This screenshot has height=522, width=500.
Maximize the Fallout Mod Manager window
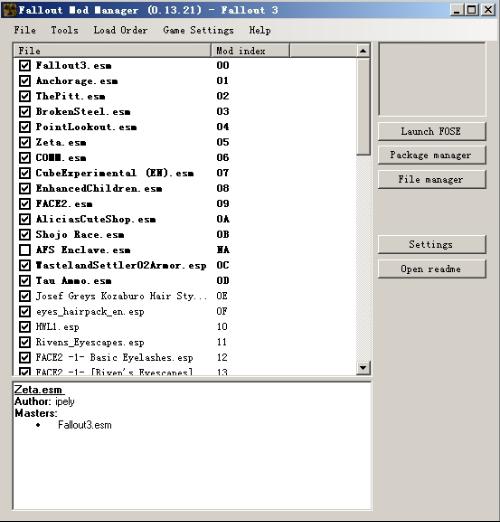pos(472,10)
